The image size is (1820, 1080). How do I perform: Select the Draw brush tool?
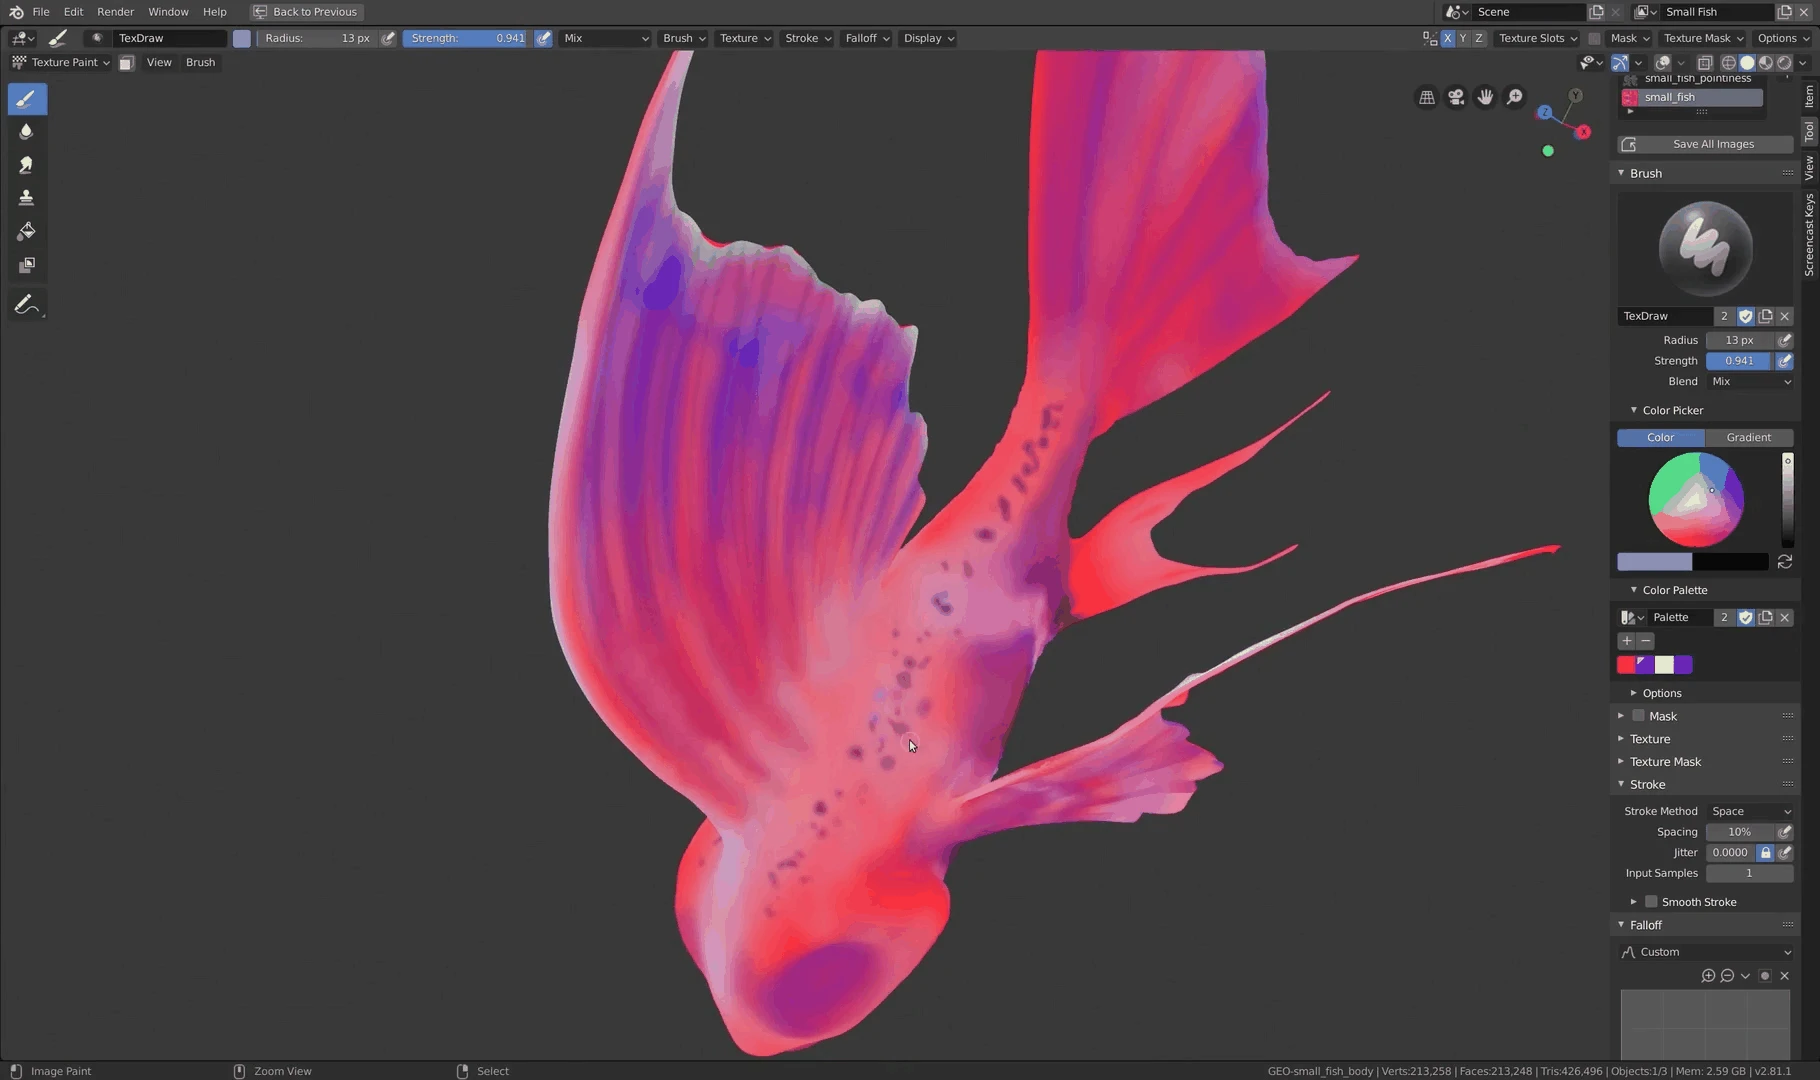click(27, 98)
